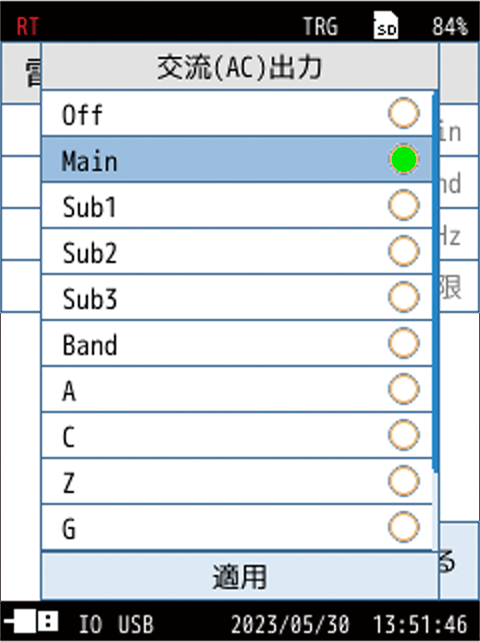Screen dimensions: 480x642
Task: Pick the C weighting option
Action: 237,436
